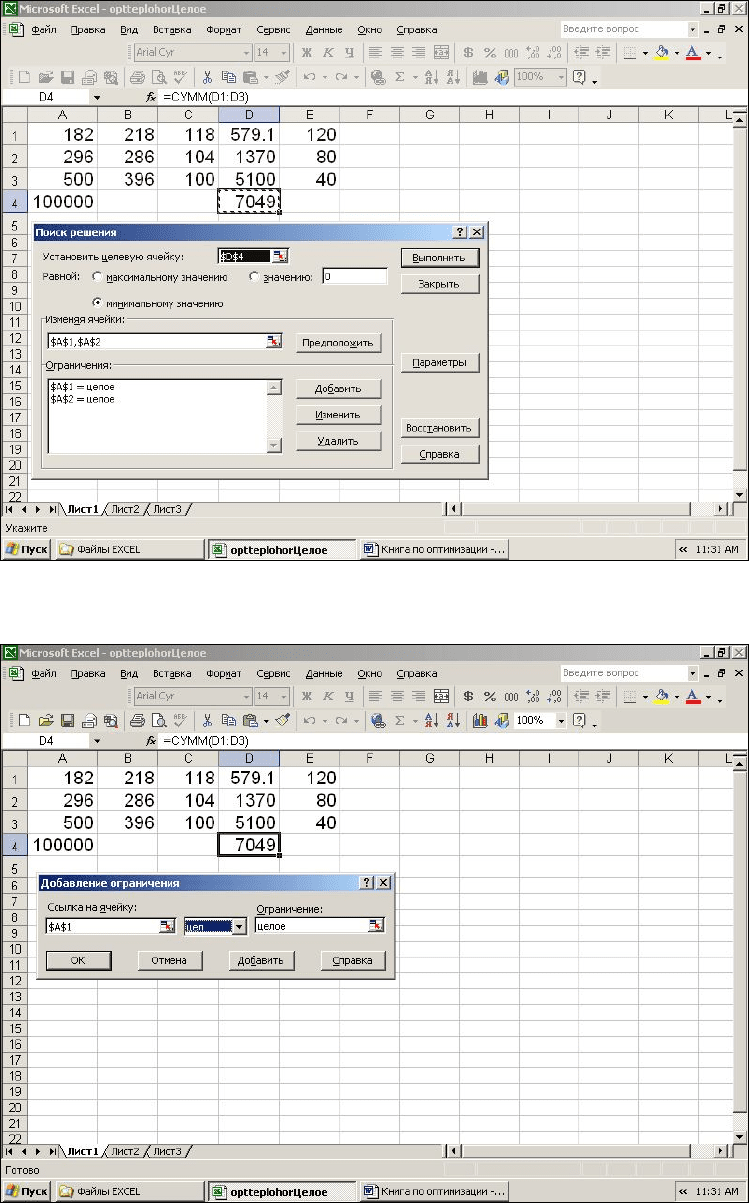Click the AutoSum sigma icon in lower Excel window
The width and height of the screenshot is (749, 1203).
click(401, 720)
